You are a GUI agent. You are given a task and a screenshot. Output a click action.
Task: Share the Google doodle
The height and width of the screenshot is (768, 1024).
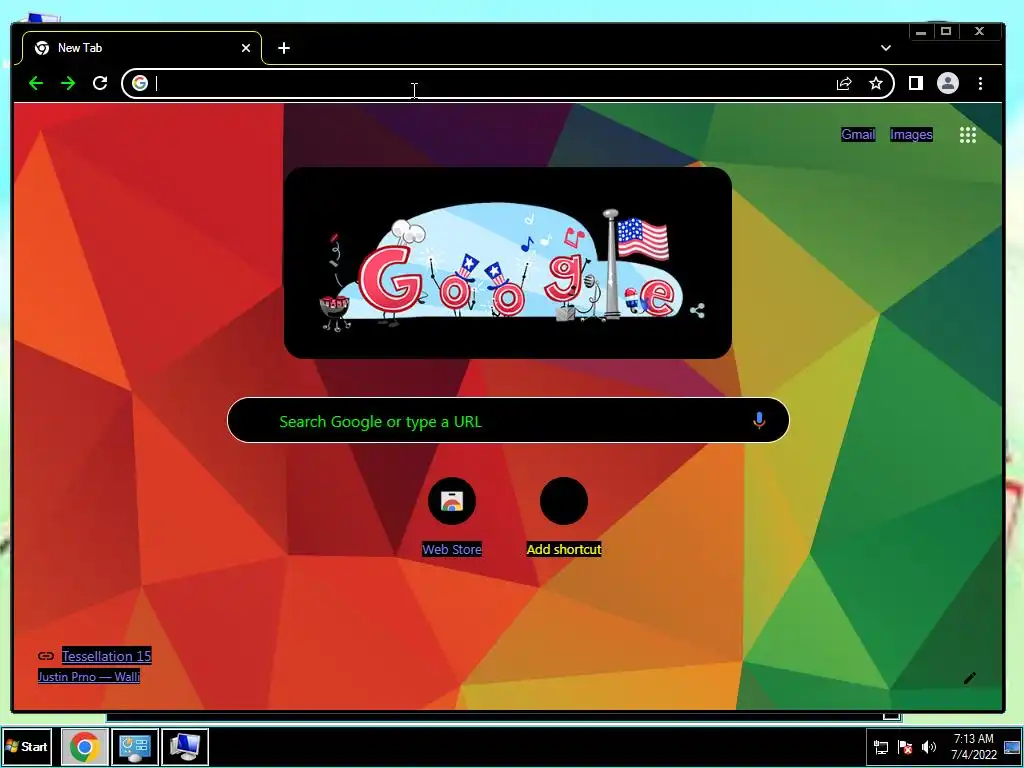tap(697, 310)
